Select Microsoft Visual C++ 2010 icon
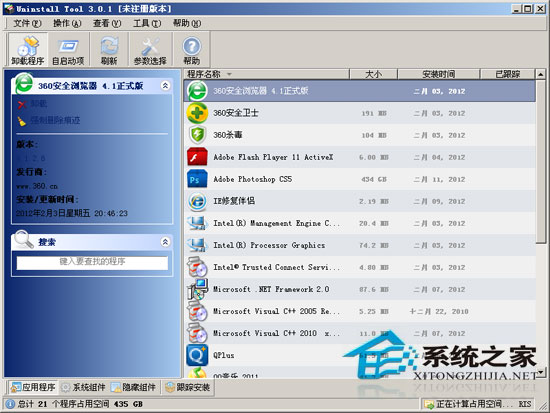The width and height of the screenshot is (550, 413). coord(197,333)
